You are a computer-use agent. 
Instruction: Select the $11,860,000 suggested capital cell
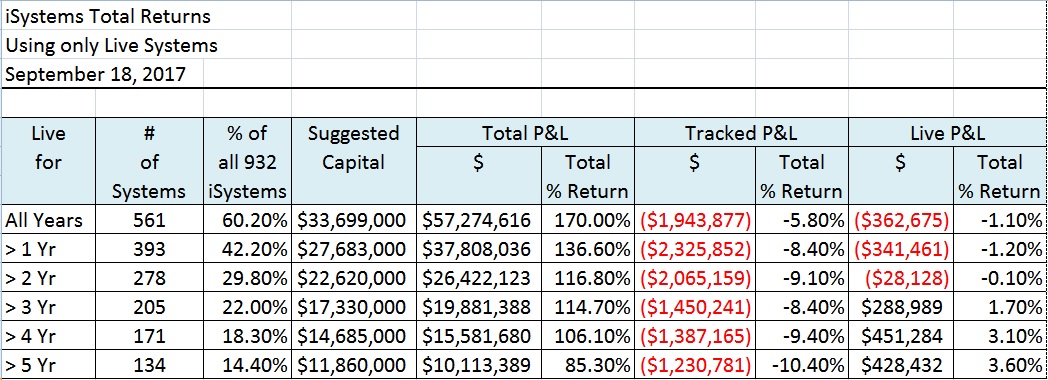[354, 365]
